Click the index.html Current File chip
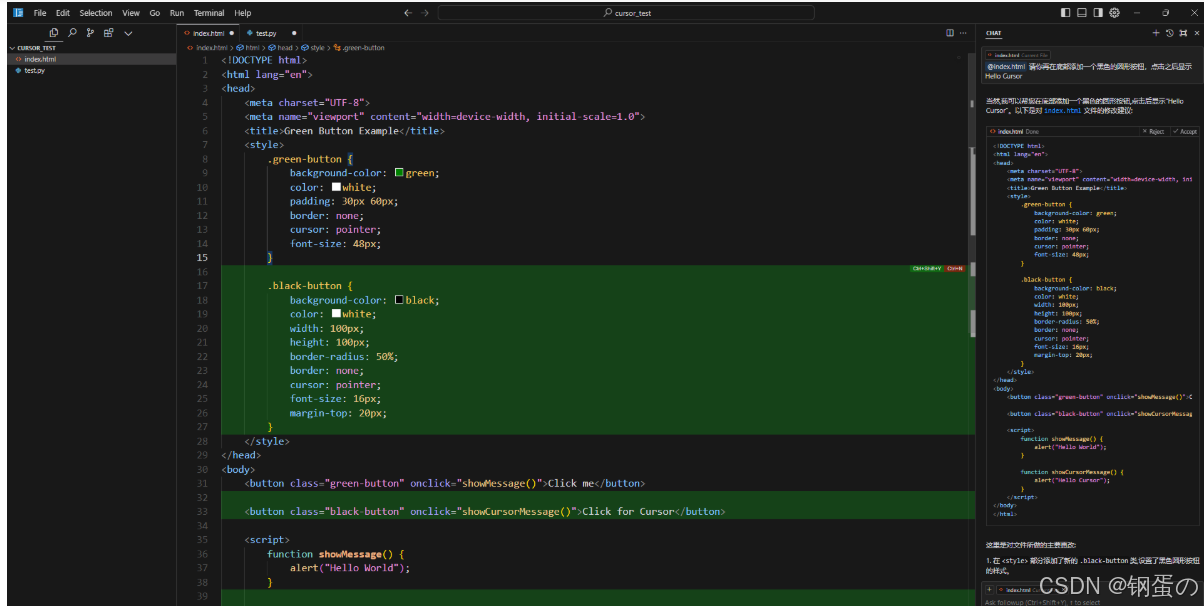 1017,55
